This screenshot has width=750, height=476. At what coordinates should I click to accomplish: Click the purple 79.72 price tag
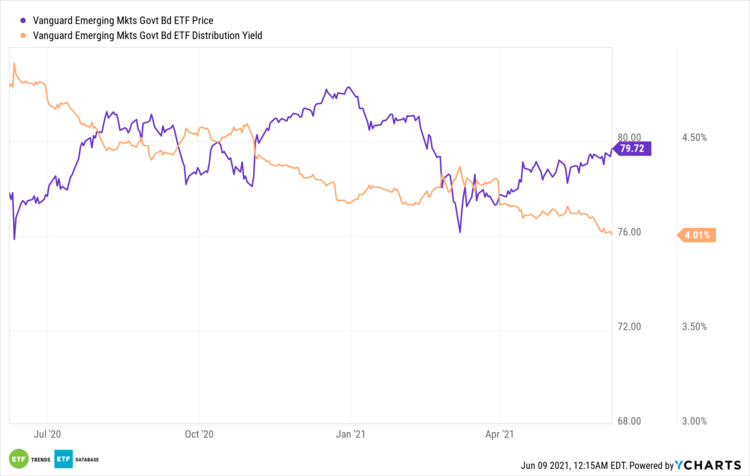[633, 148]
